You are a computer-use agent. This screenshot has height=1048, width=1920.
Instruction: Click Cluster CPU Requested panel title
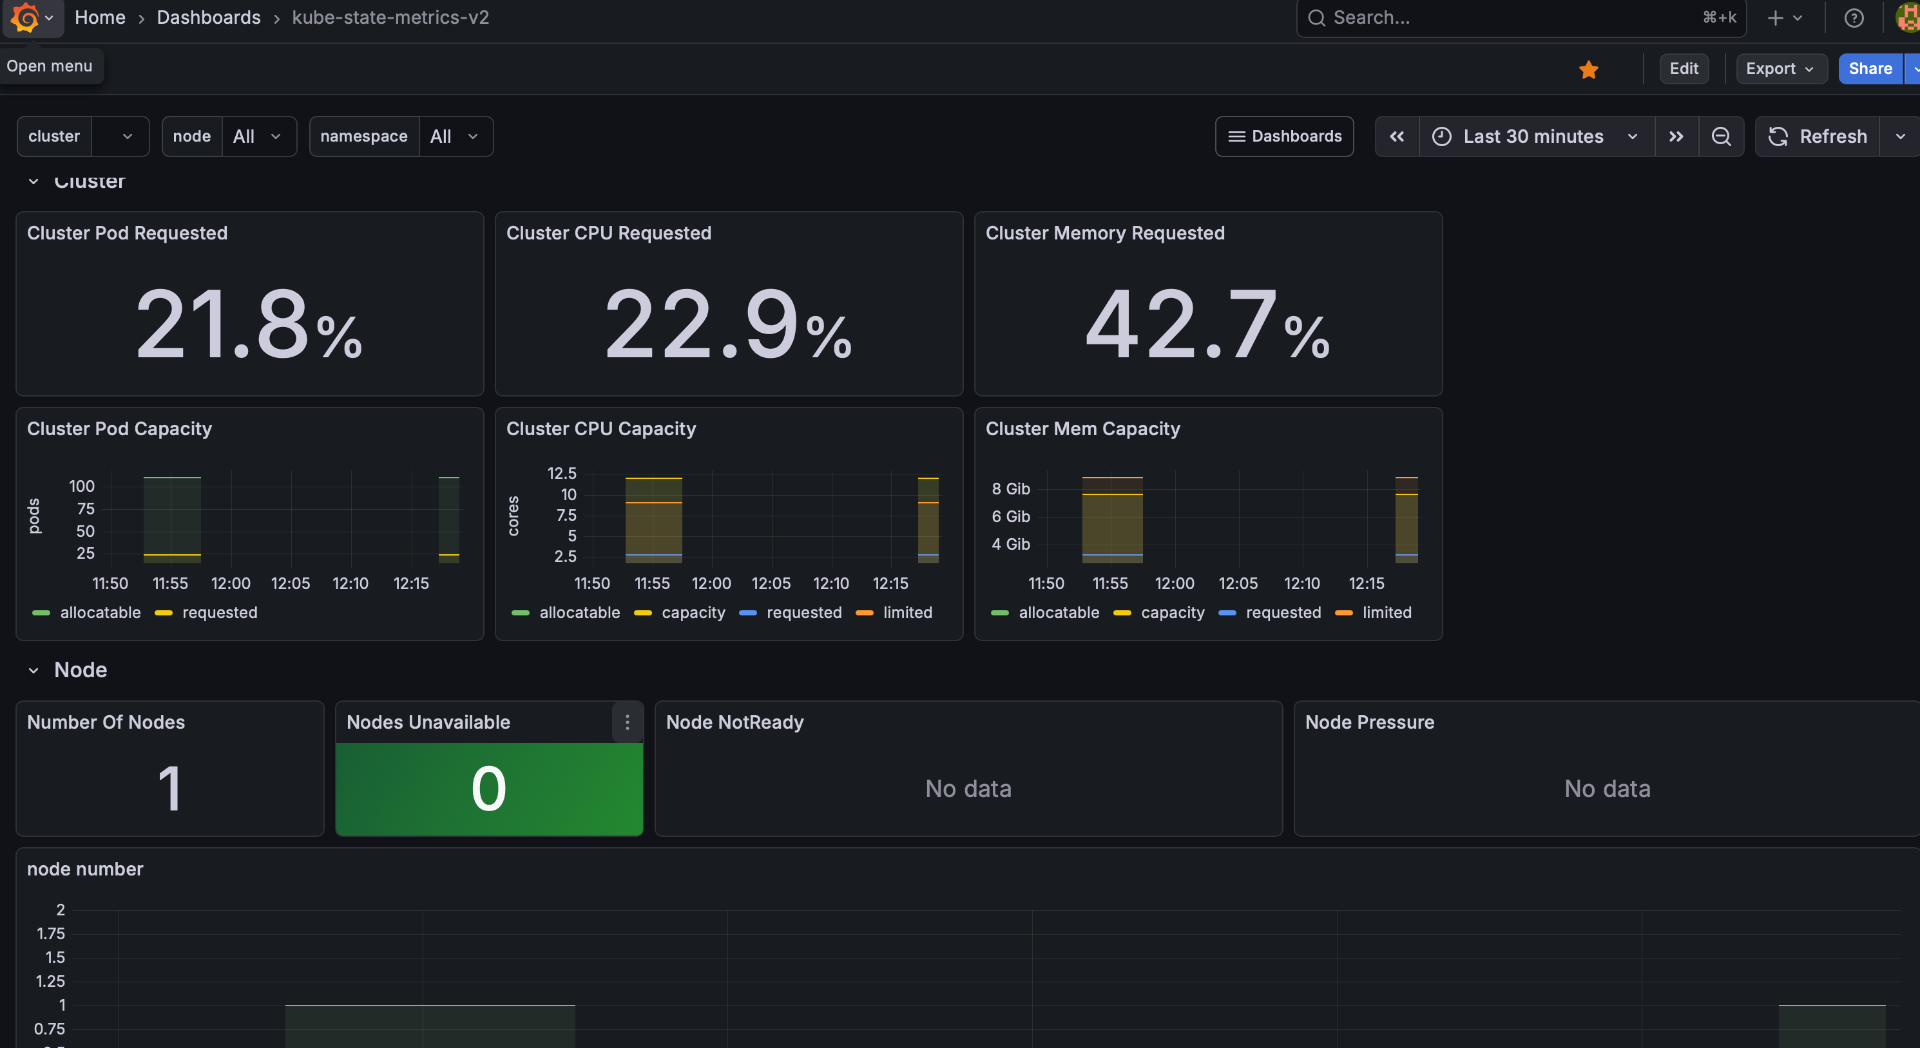[x=609, y=233]
